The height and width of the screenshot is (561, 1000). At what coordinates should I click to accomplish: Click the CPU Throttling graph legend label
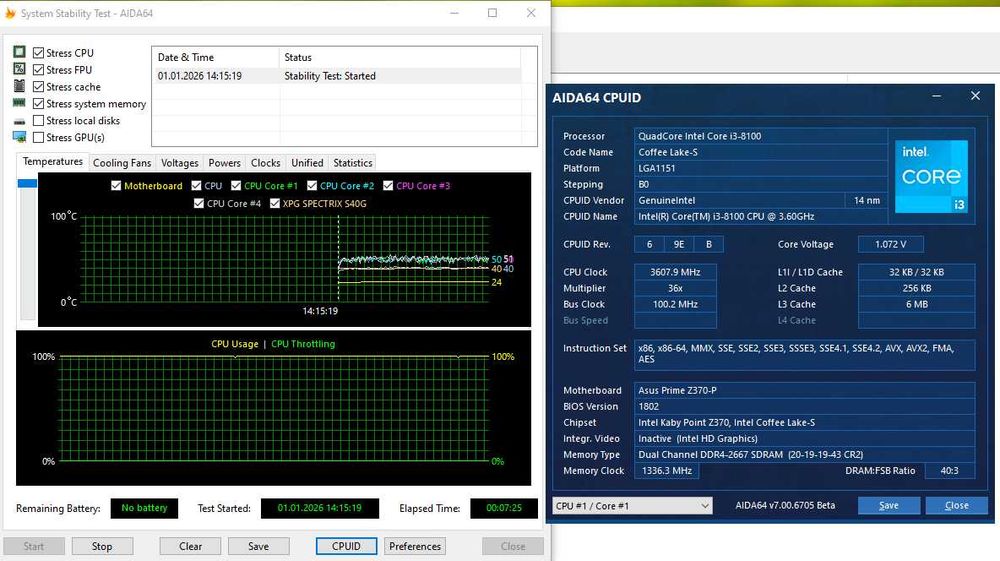tap(303, 344)
